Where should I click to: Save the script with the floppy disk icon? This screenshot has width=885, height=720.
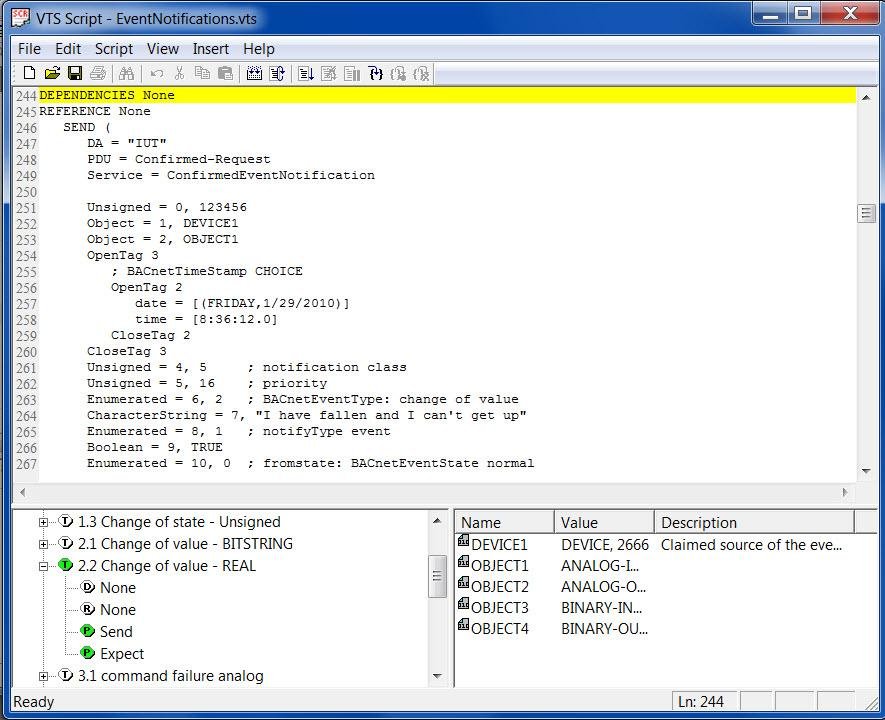click(x=75, y=73)
